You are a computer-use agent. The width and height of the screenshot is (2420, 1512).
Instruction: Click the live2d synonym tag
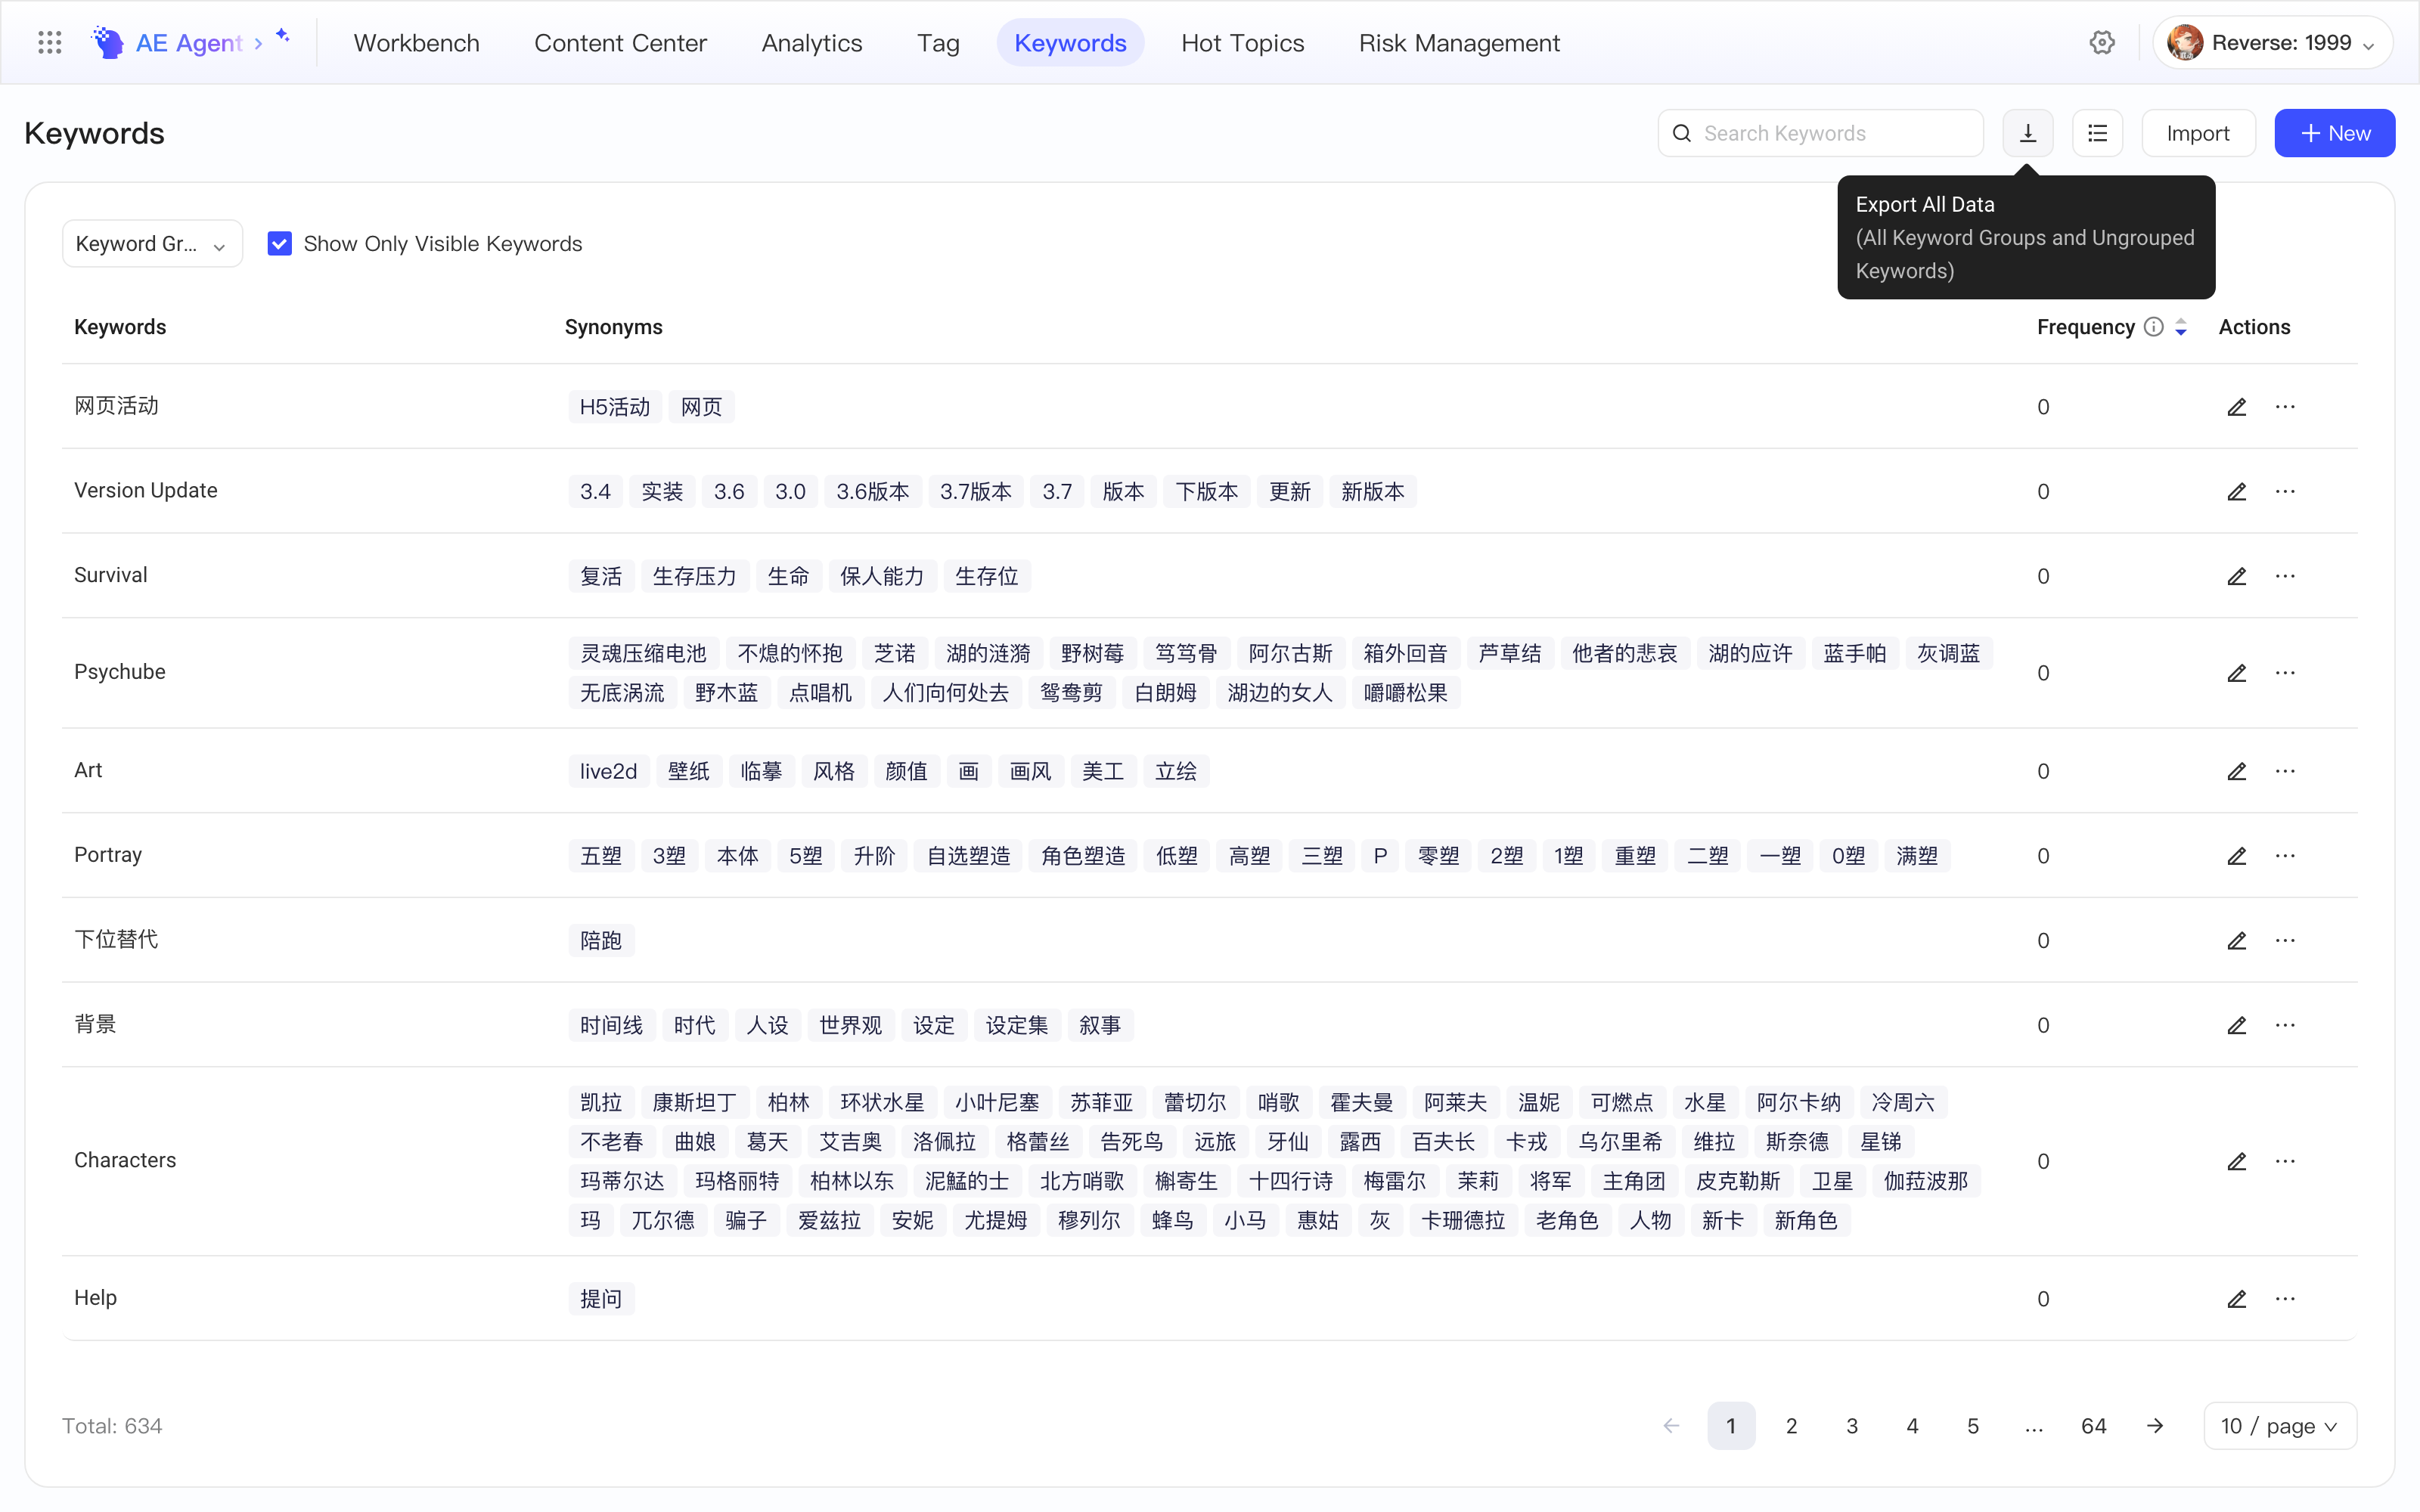pos(608,771)
